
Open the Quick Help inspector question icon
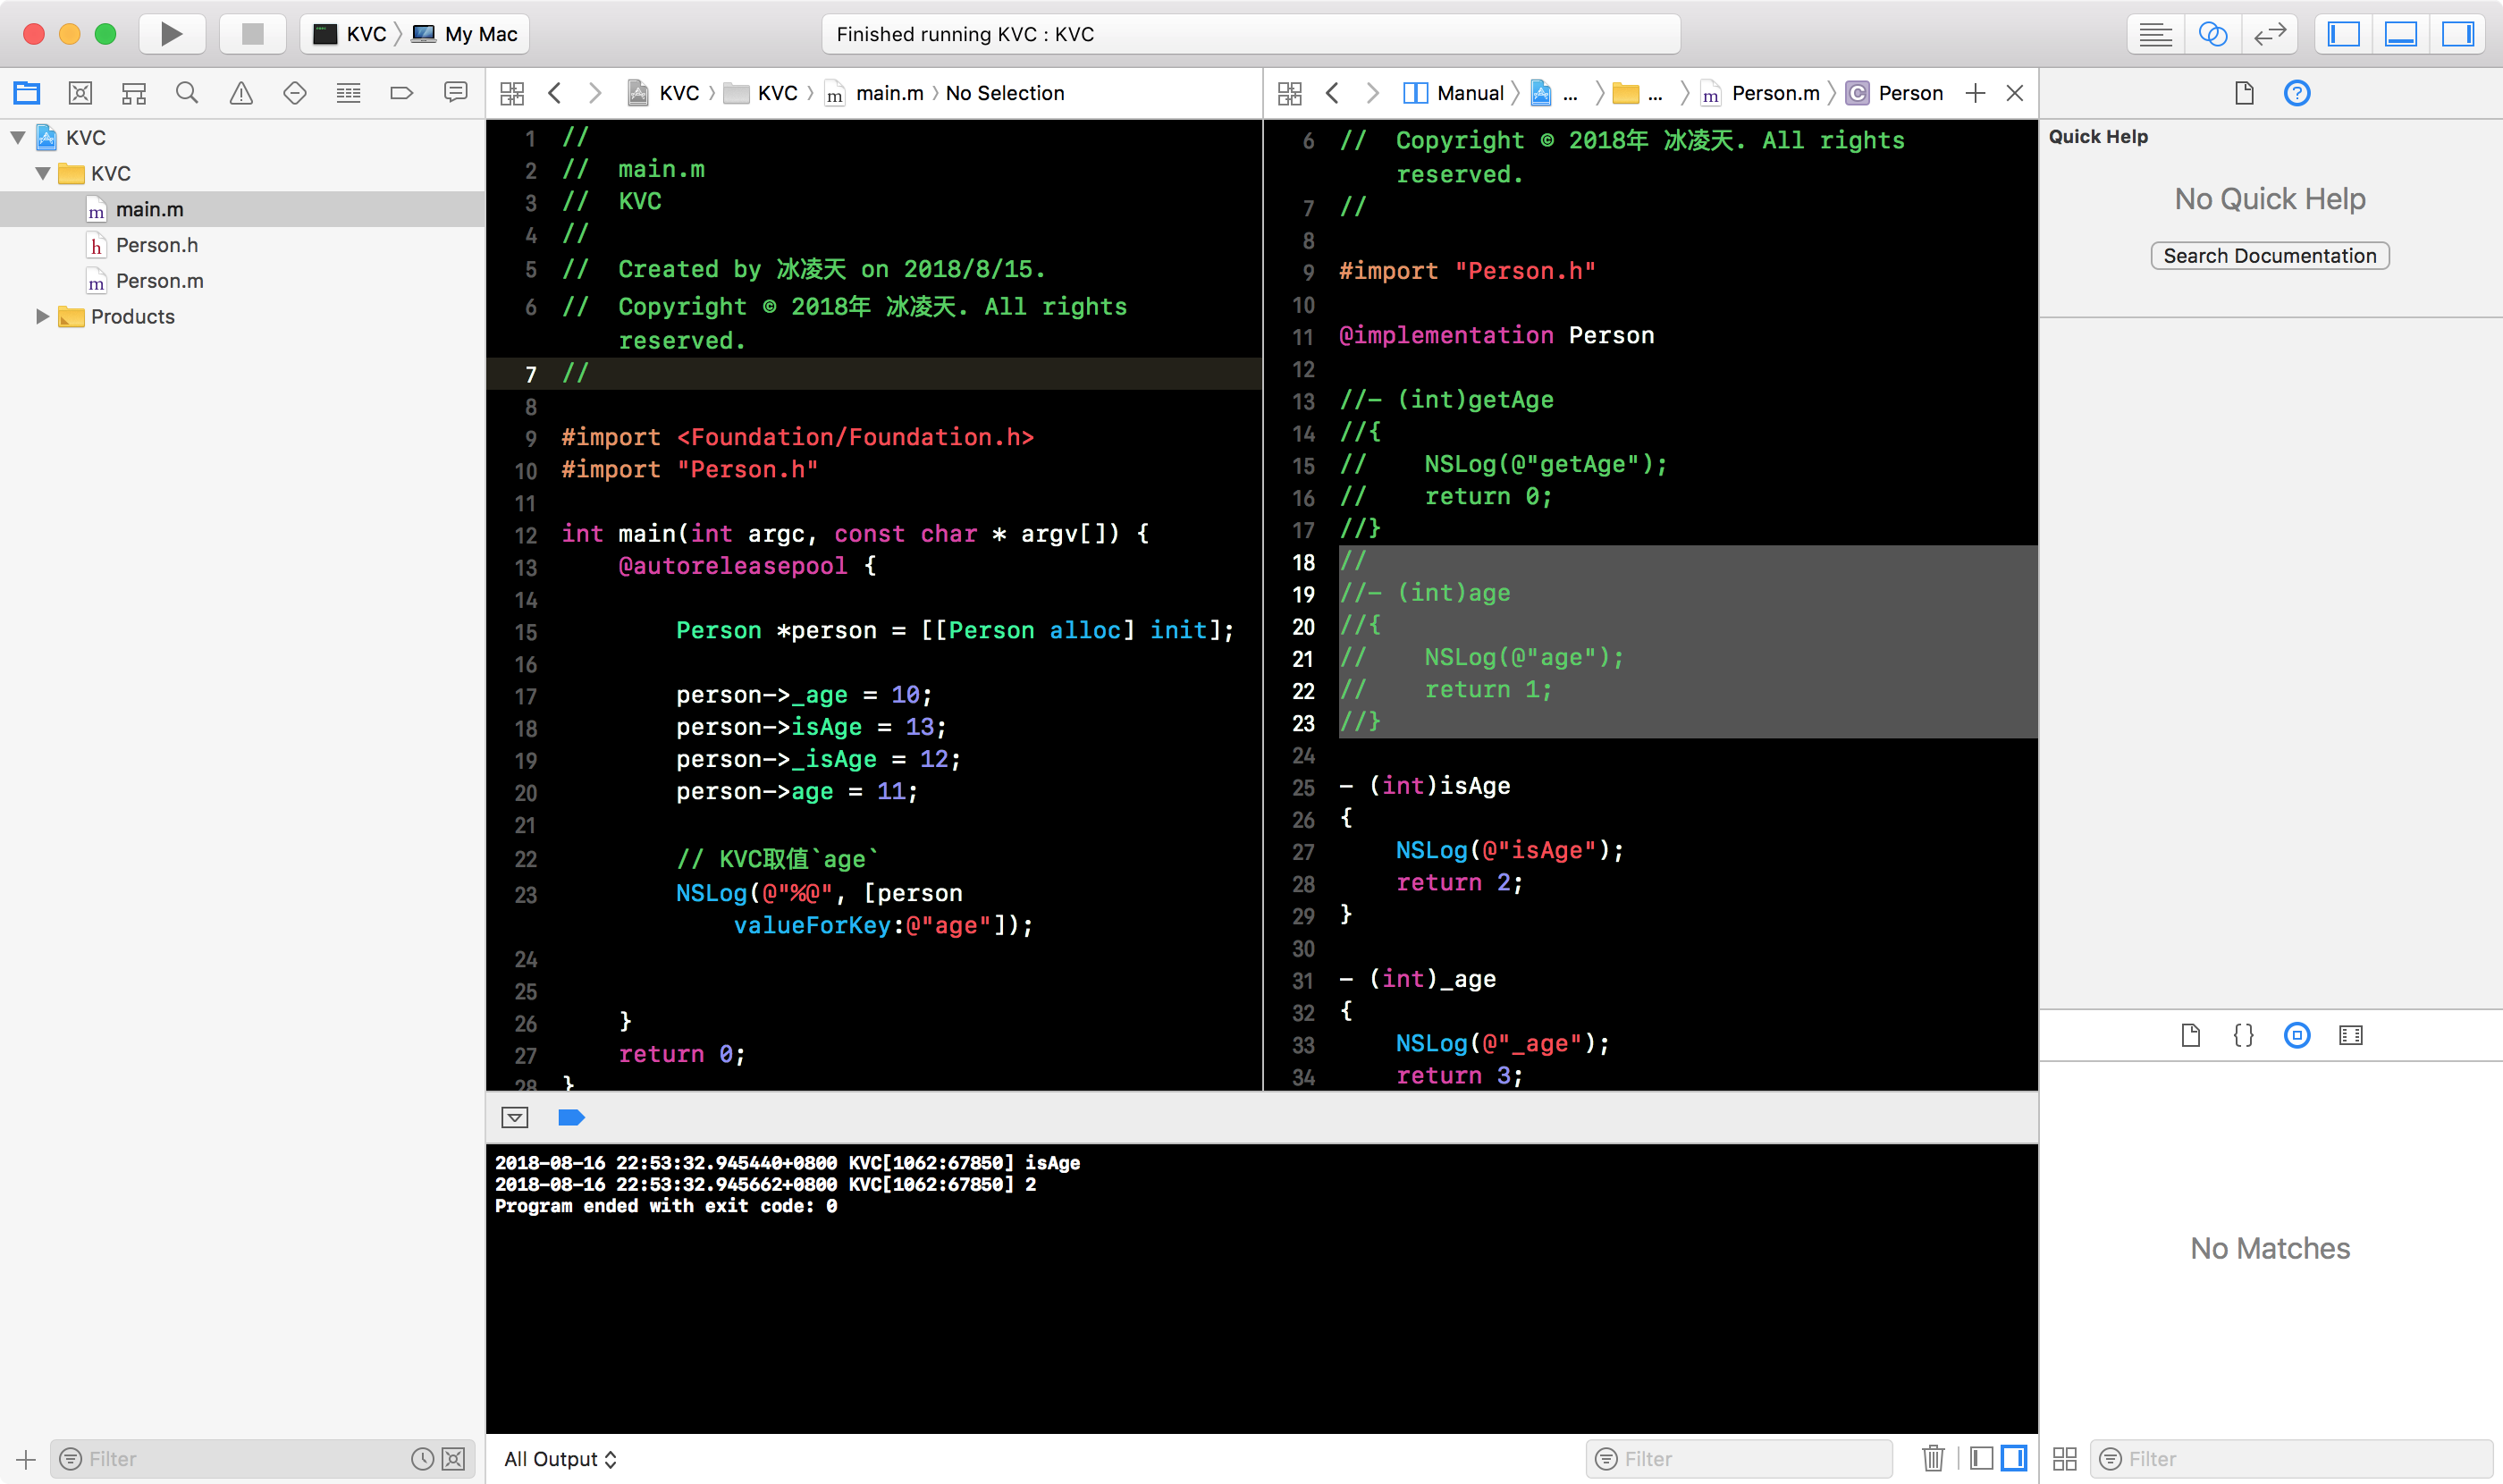tap(2297, 93)
